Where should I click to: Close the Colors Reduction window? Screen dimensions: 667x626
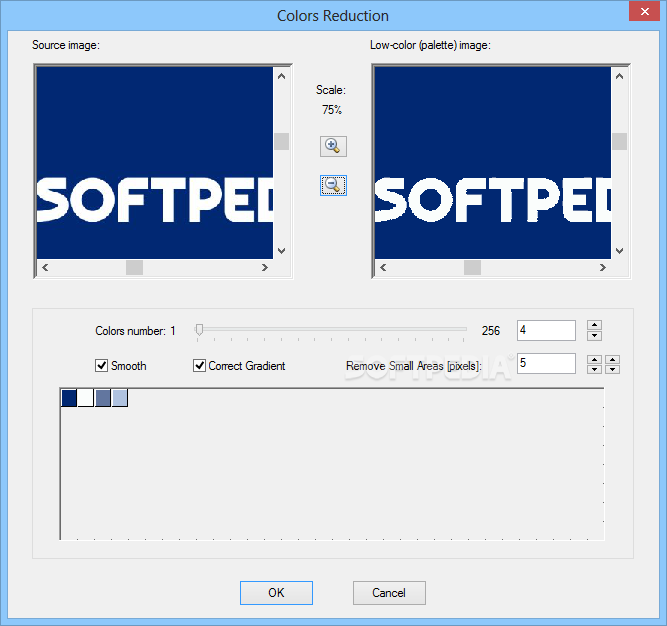pos(644,11)
